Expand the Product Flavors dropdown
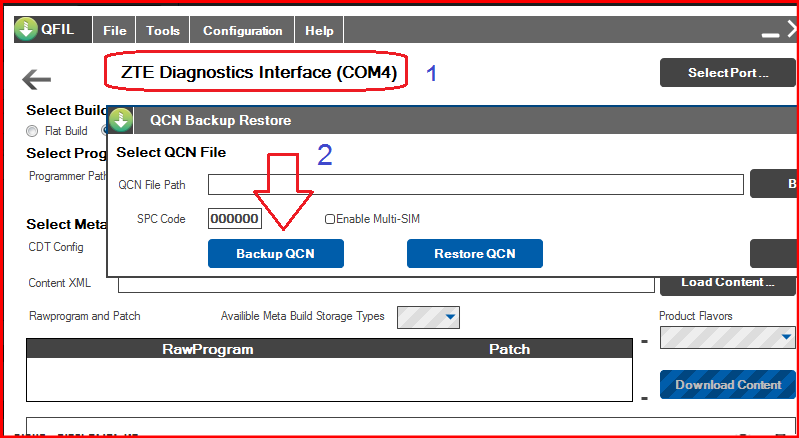 coord(728,337)
